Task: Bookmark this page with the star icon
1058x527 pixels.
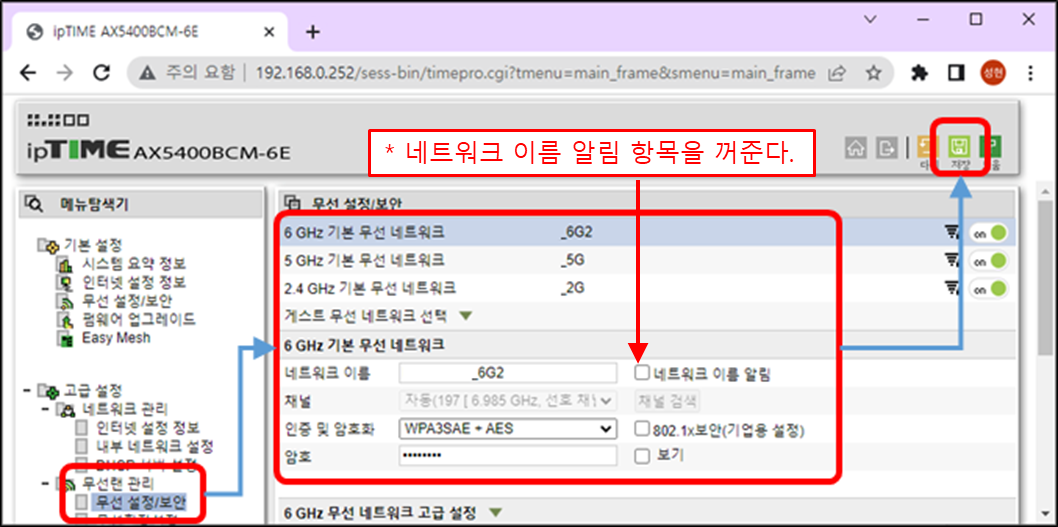Action: pos(874,73)
